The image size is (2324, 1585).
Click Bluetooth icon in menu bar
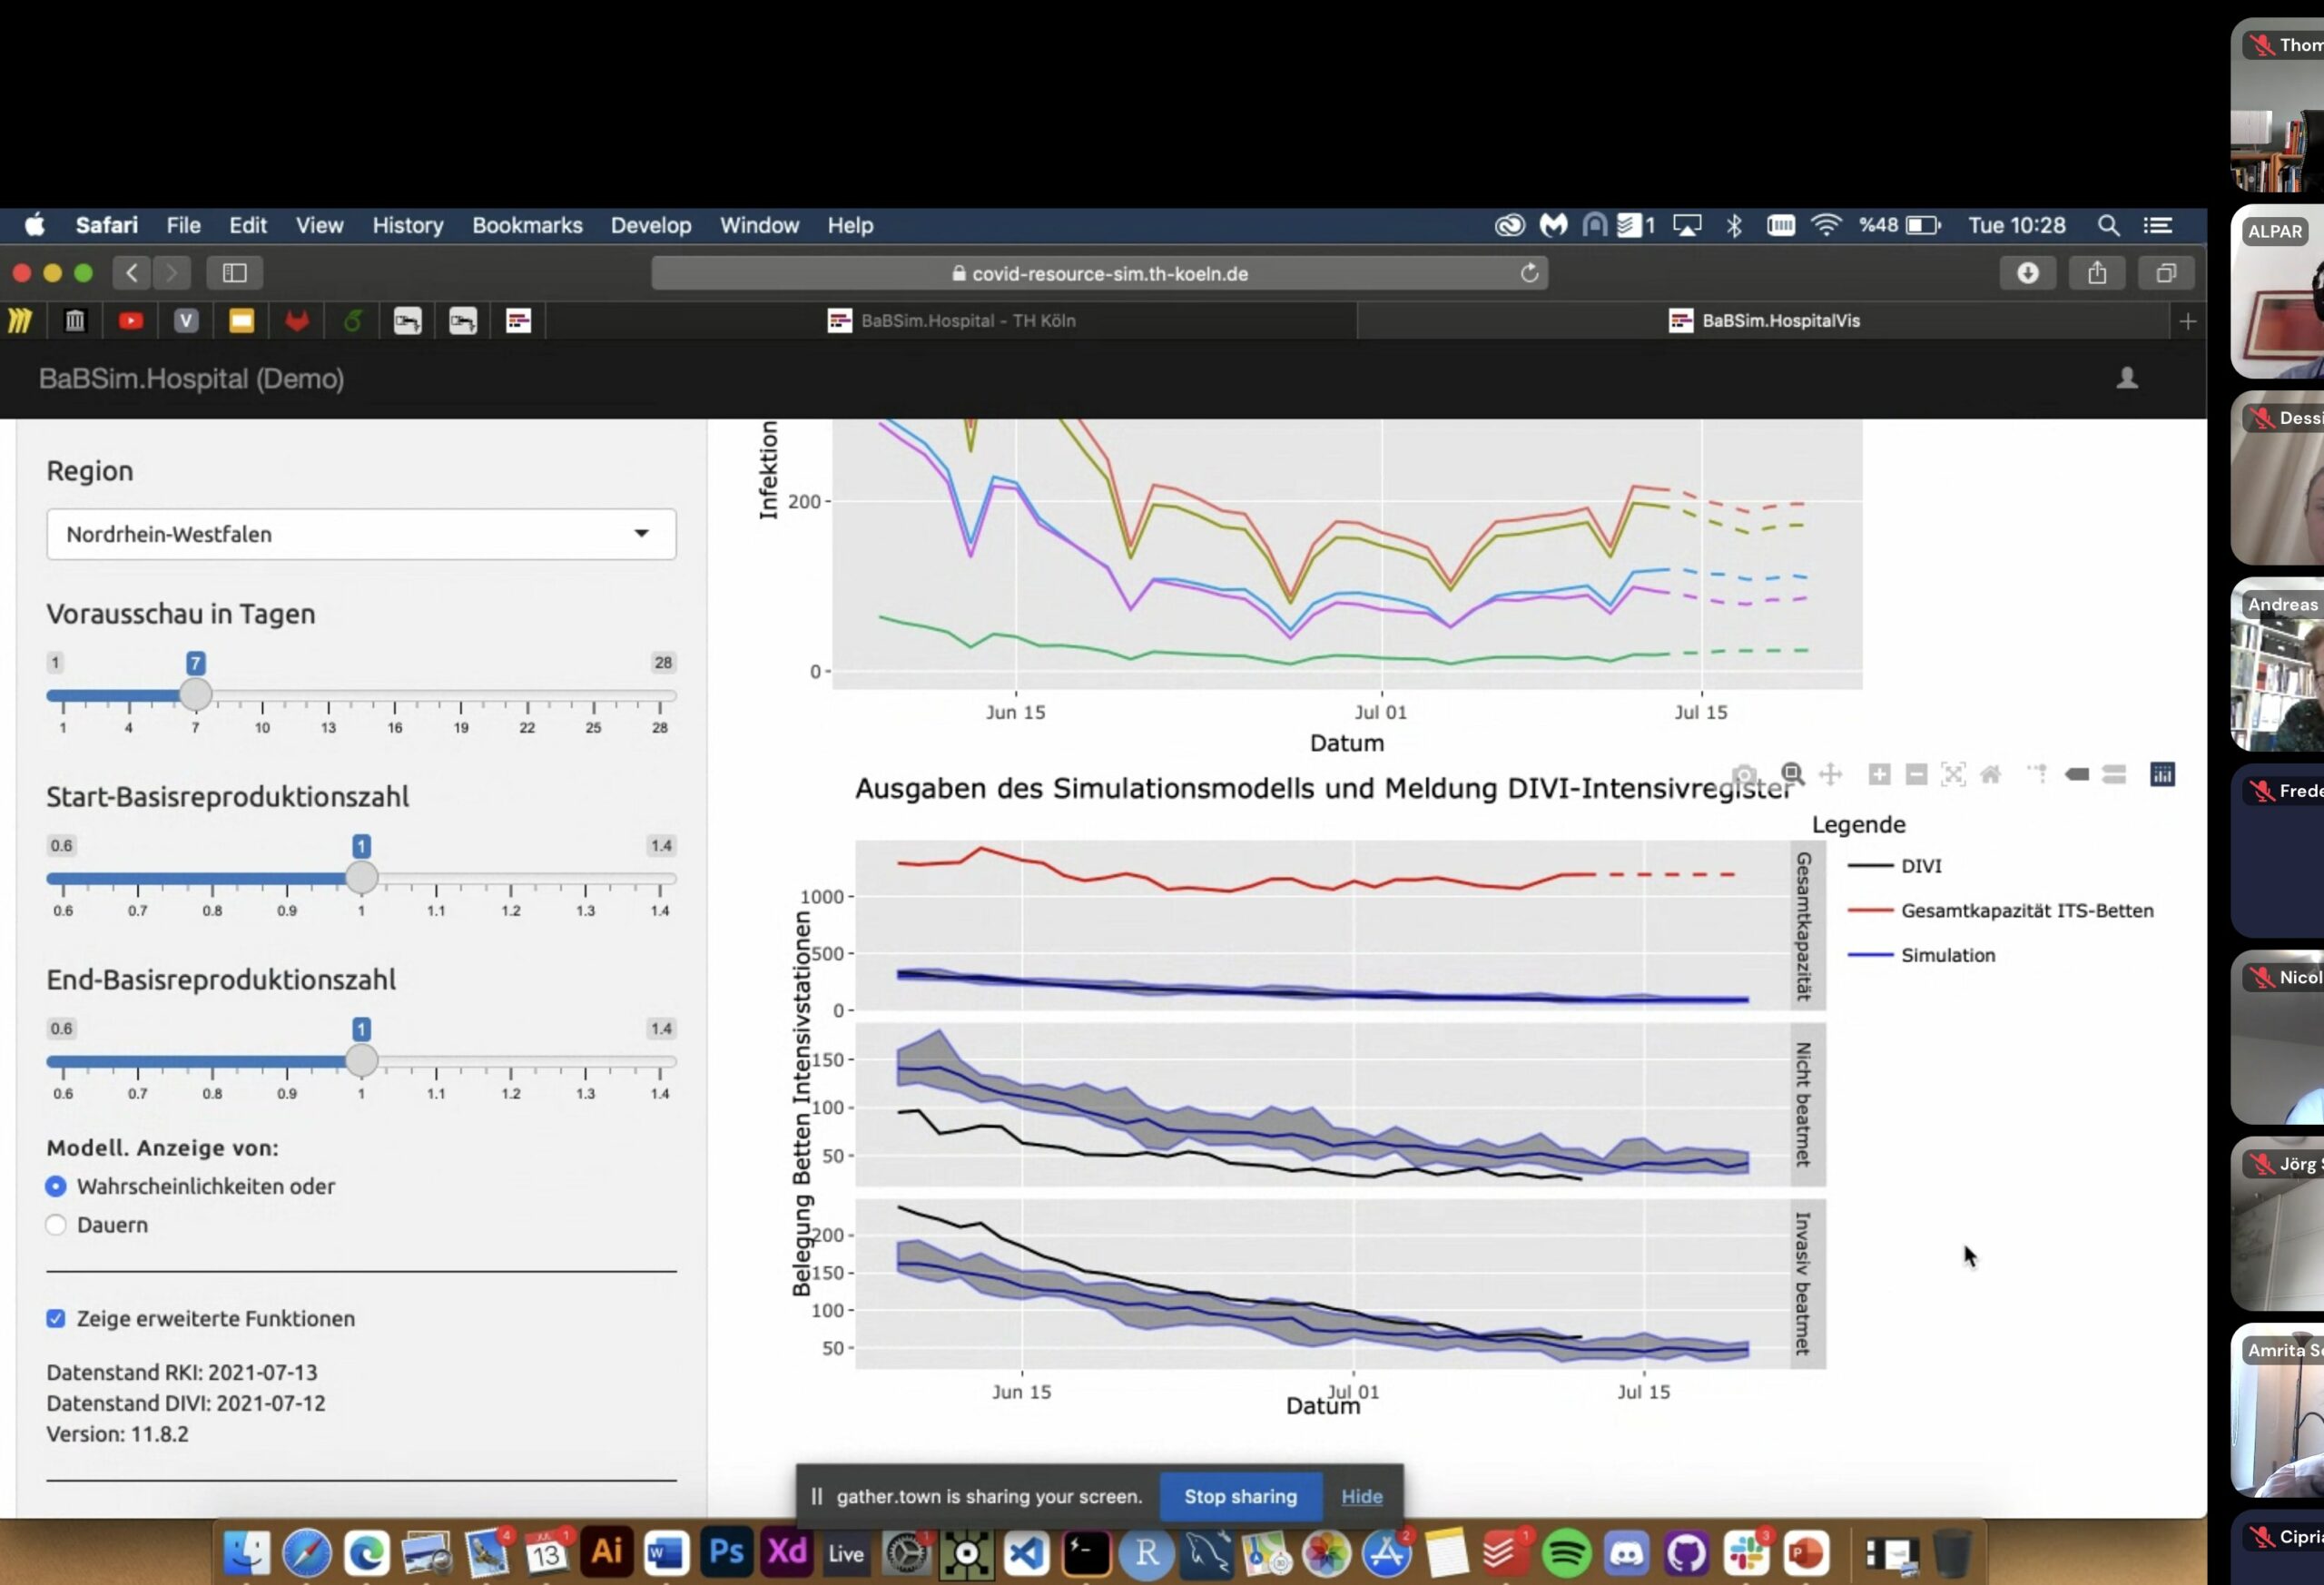pyautogui.click(x=1733, y=225)
